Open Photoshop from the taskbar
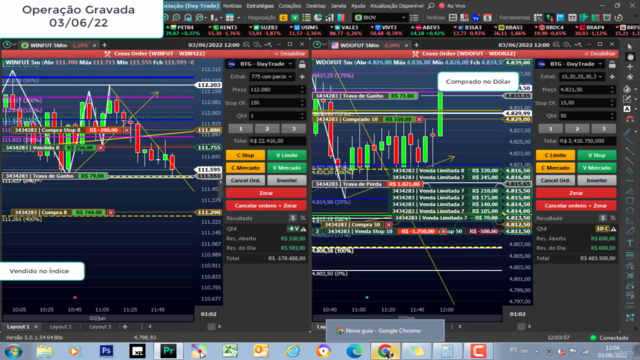Image resolution: width=640 pixels, height=360 pixels. click(x=106, y=351)
